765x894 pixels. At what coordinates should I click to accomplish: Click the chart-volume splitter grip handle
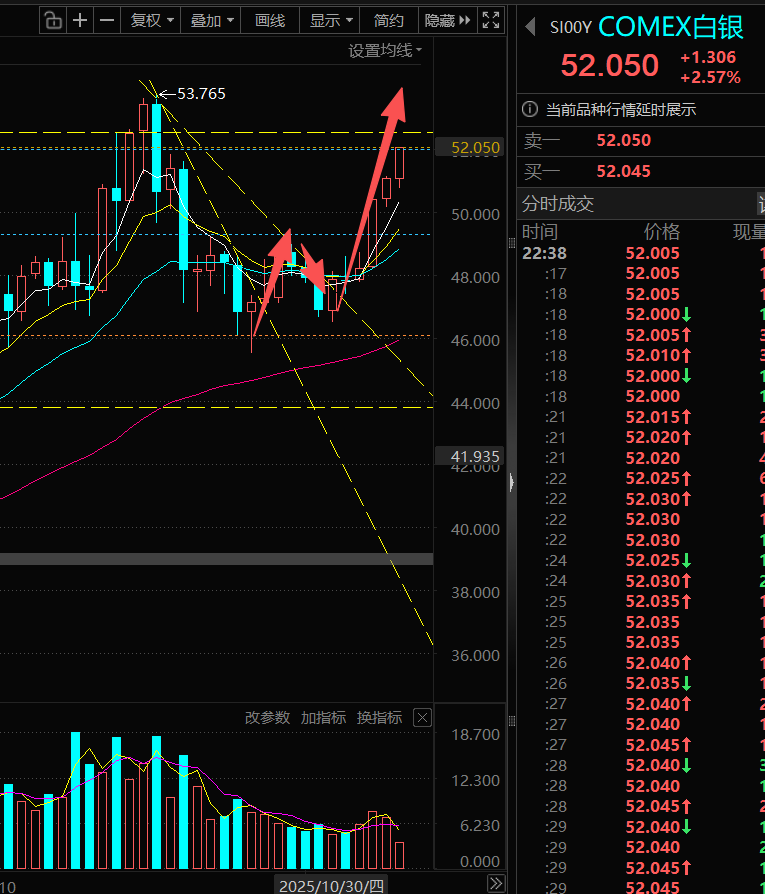point(511,721)
